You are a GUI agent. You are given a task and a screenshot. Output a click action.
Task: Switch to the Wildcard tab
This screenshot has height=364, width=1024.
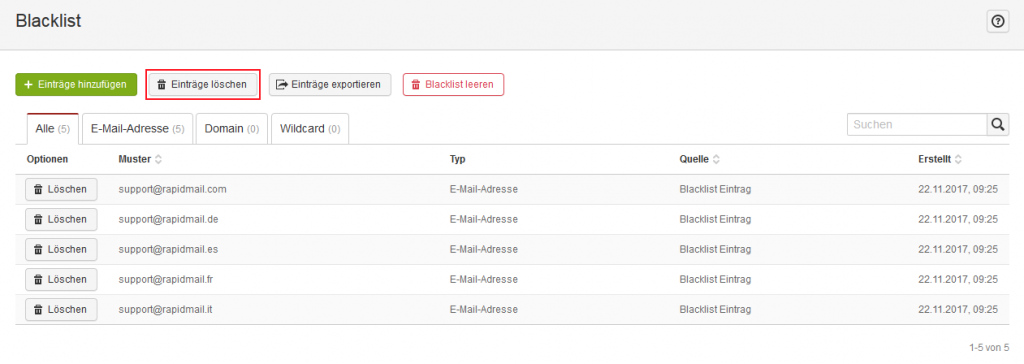pyautogui.click(x=310, y=129)
